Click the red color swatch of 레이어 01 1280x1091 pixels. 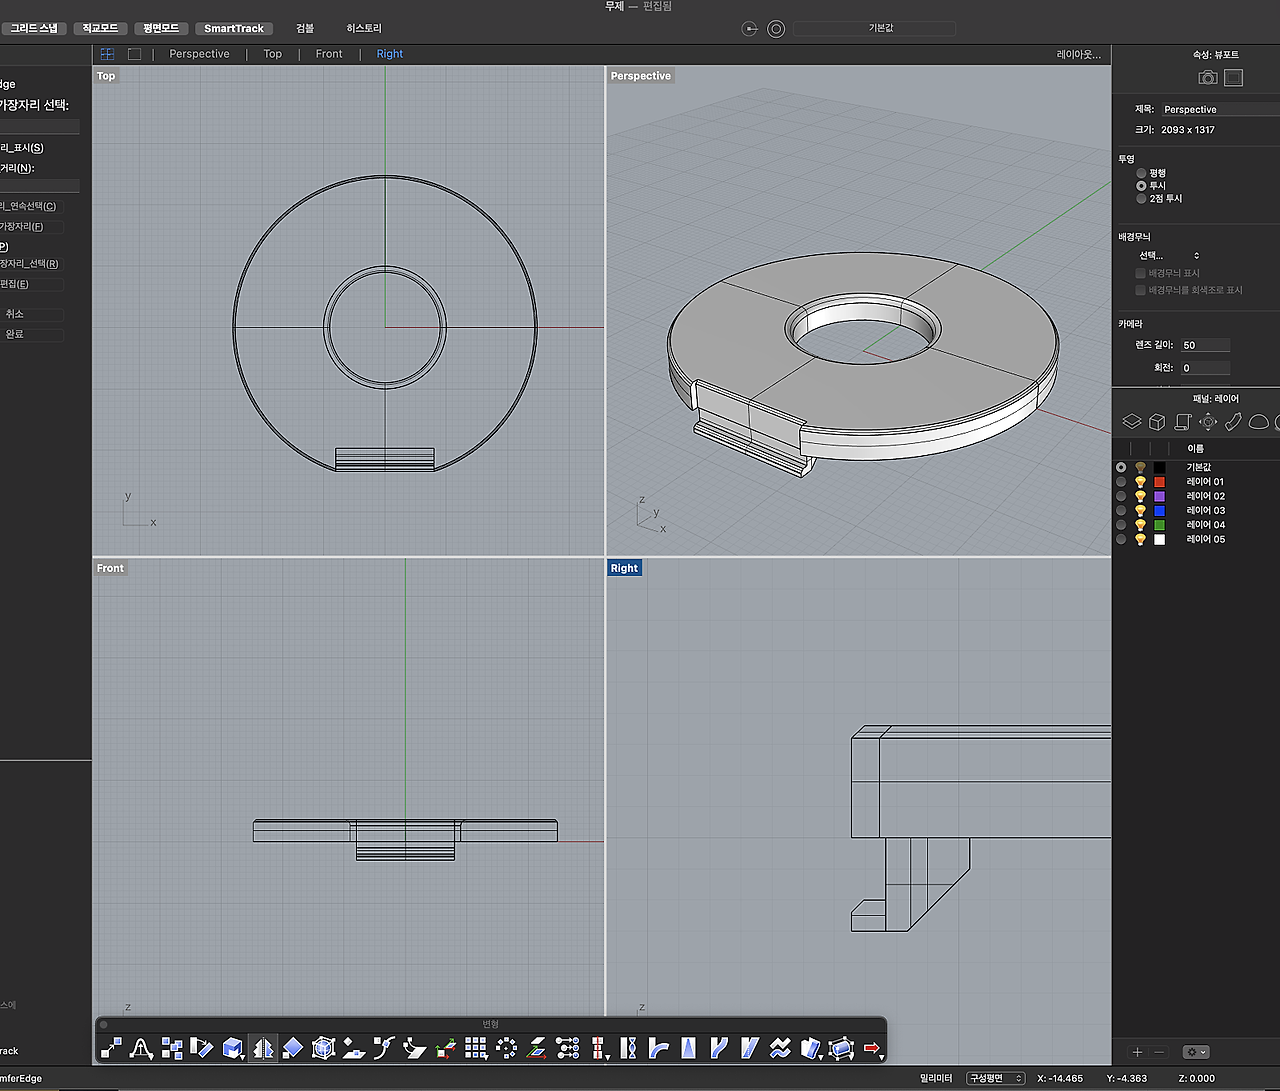click(x=1160, y=482)
